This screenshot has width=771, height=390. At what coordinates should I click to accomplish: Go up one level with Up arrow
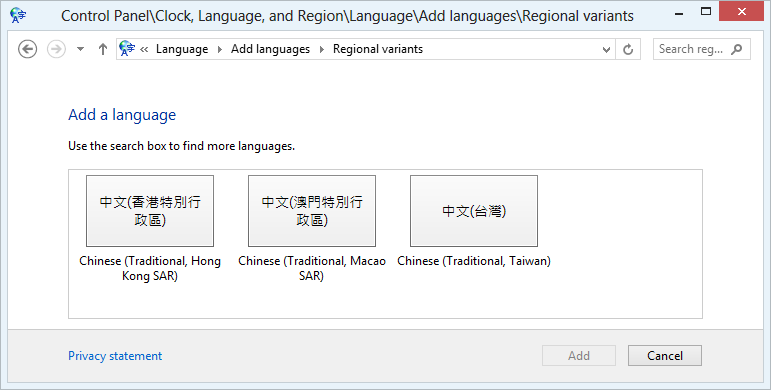click(103, 49)
